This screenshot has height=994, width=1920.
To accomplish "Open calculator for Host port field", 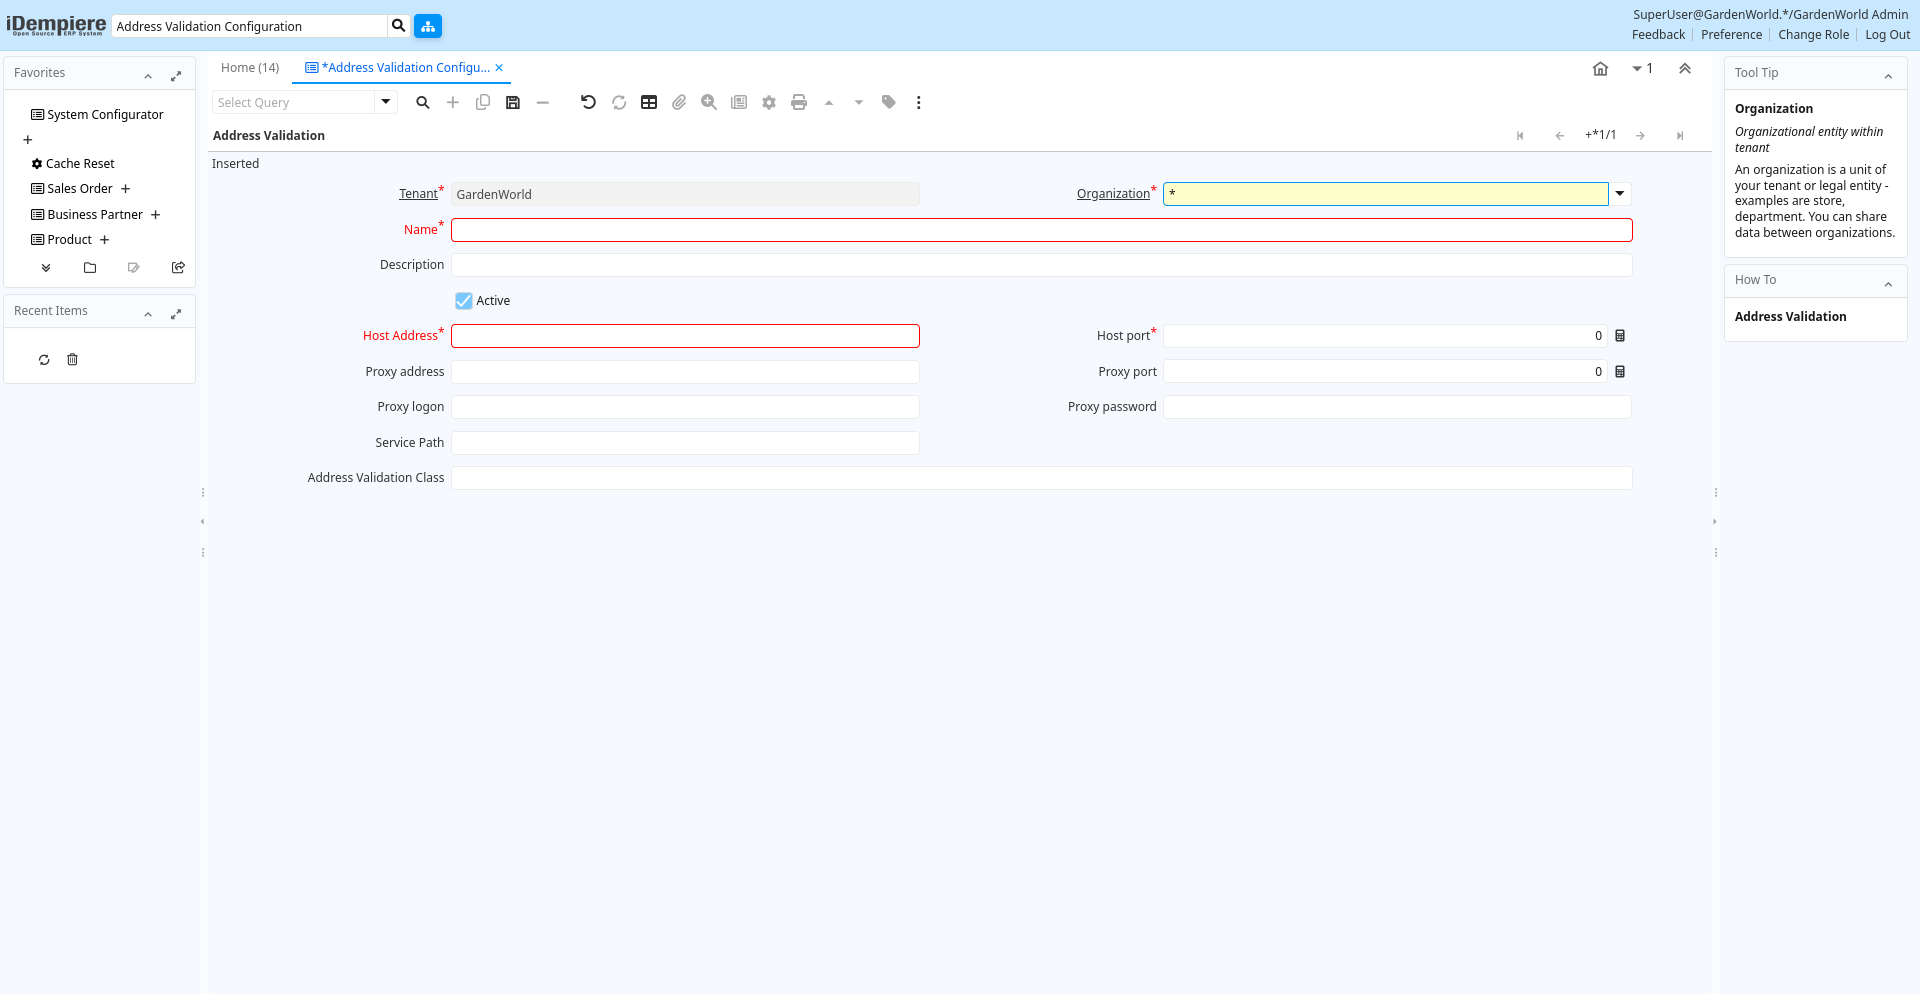I will (1620, 336).
